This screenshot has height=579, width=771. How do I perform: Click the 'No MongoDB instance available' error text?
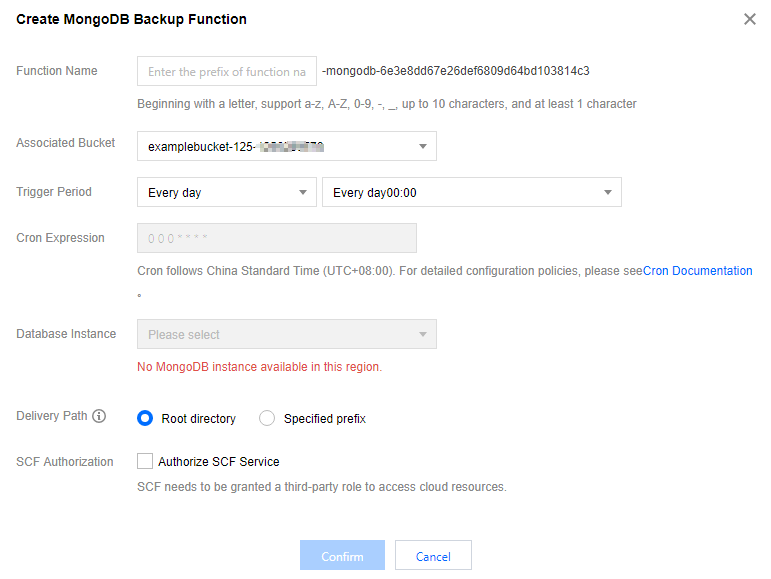(260, 367)
